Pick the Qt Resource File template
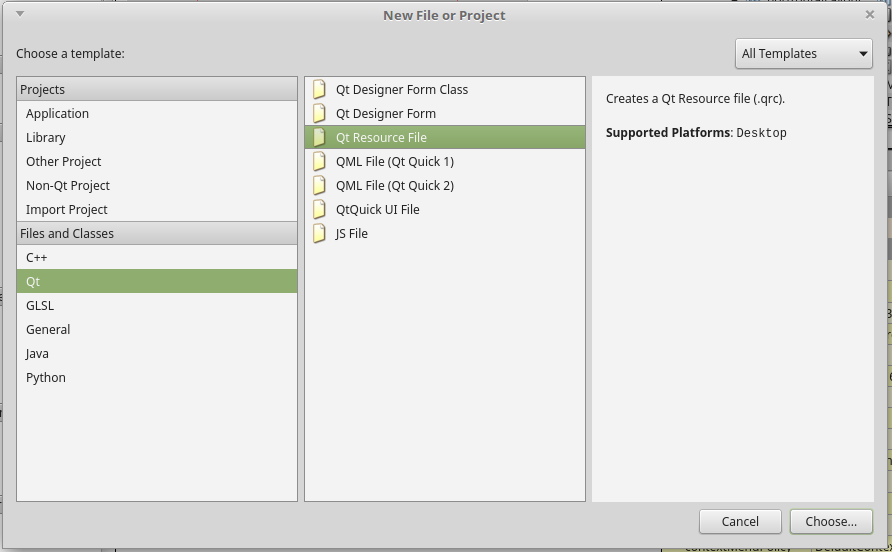The width and height of the screenshot is (892, 552). point(445,137)
